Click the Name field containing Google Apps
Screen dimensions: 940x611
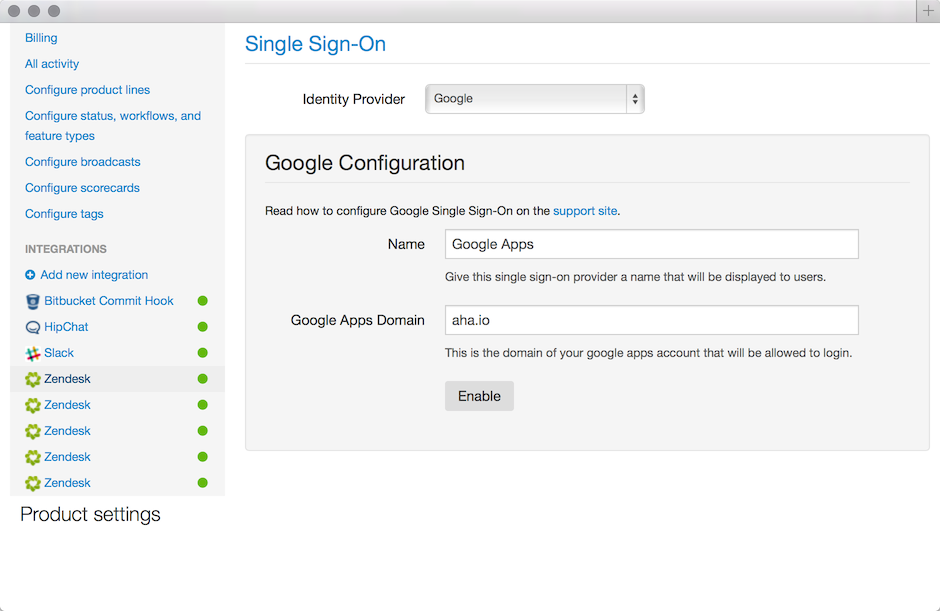[x=652, y=244]
